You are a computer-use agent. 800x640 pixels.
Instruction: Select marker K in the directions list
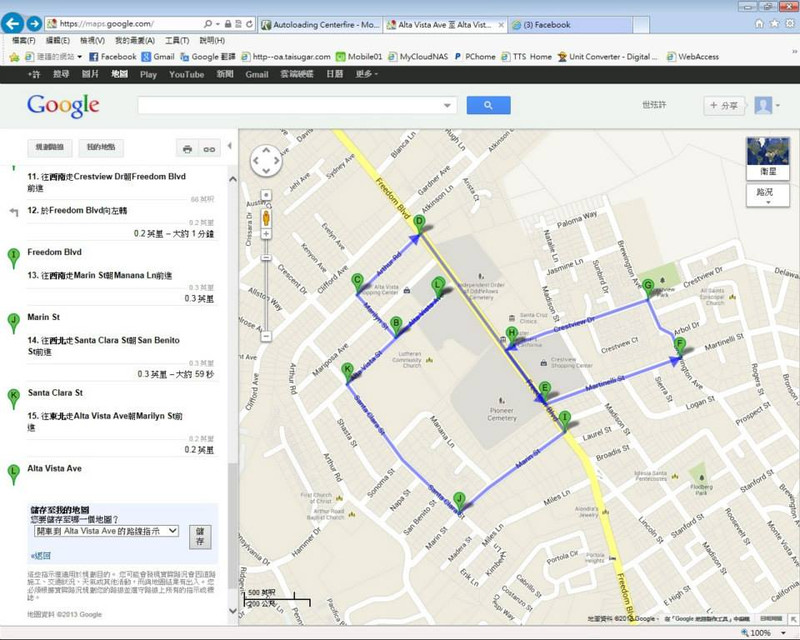click(14, 398)
